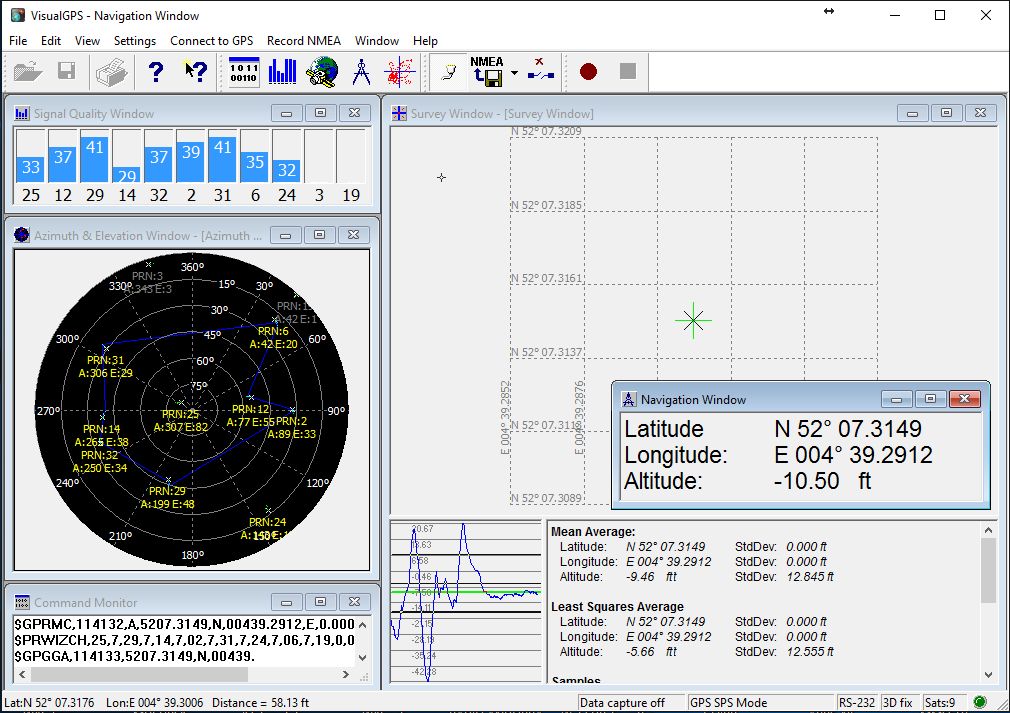Open the NMEA record dropdown arrow
The image size is (1010, 713).
(513, 72)
